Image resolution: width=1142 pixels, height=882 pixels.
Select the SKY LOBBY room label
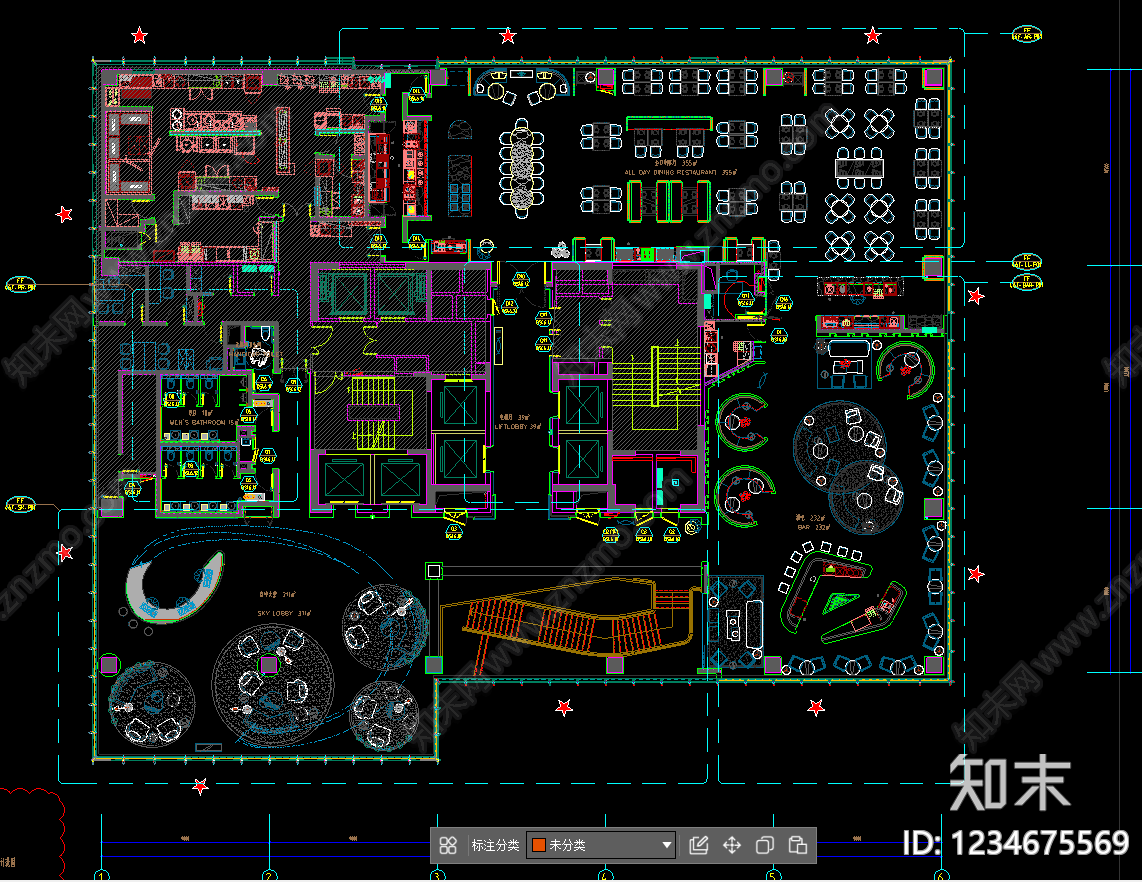click(x=284, y=613)
